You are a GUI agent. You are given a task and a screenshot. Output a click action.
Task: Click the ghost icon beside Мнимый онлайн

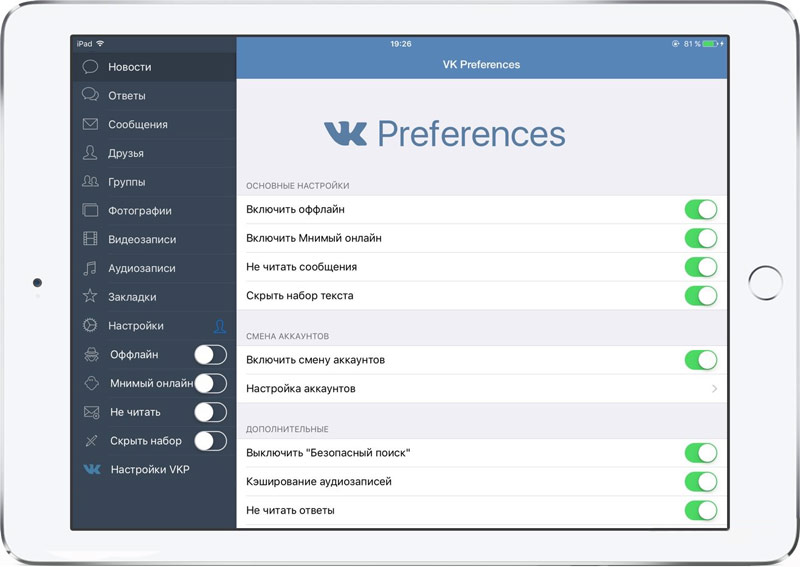pos(91,383)
